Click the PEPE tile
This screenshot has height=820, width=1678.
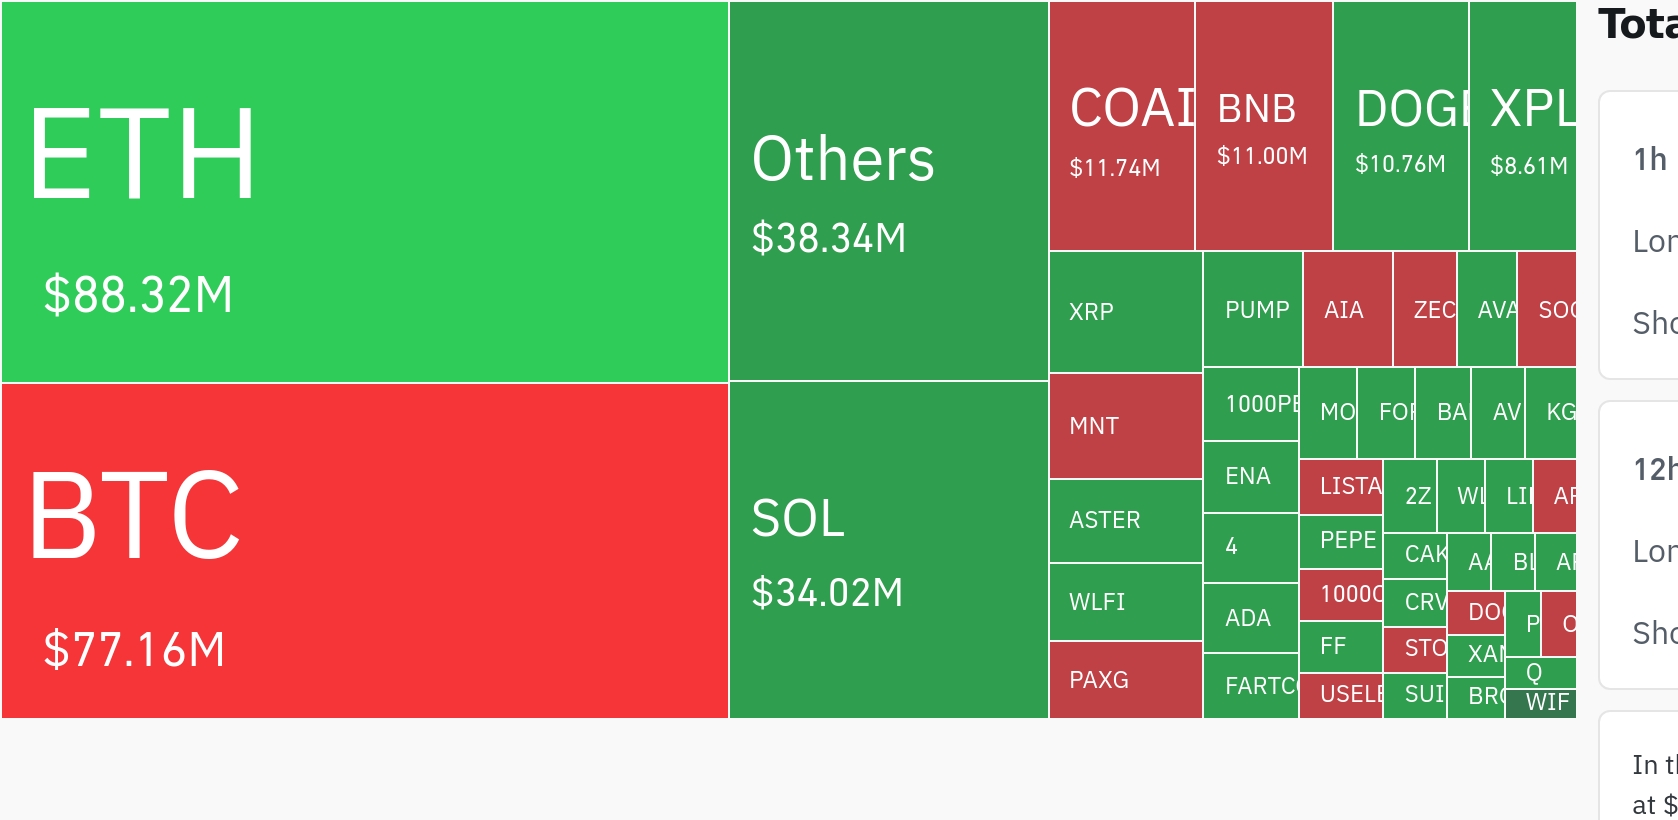point(1341,541)
